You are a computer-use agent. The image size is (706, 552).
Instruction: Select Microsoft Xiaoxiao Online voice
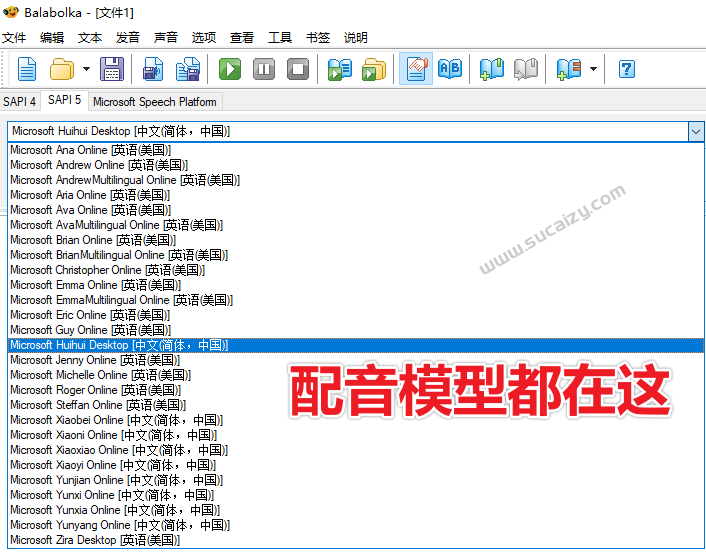tap(356, 450)
